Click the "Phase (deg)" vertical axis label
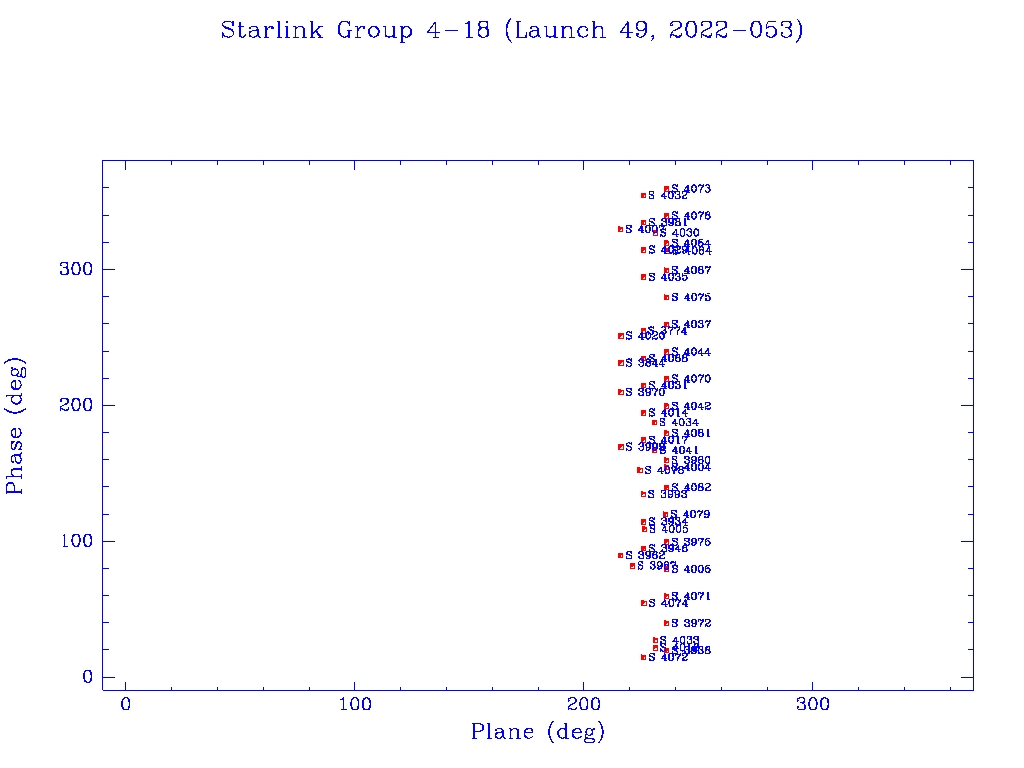The height and width of the screenshot is (768, 1024). tap(14, 426)
